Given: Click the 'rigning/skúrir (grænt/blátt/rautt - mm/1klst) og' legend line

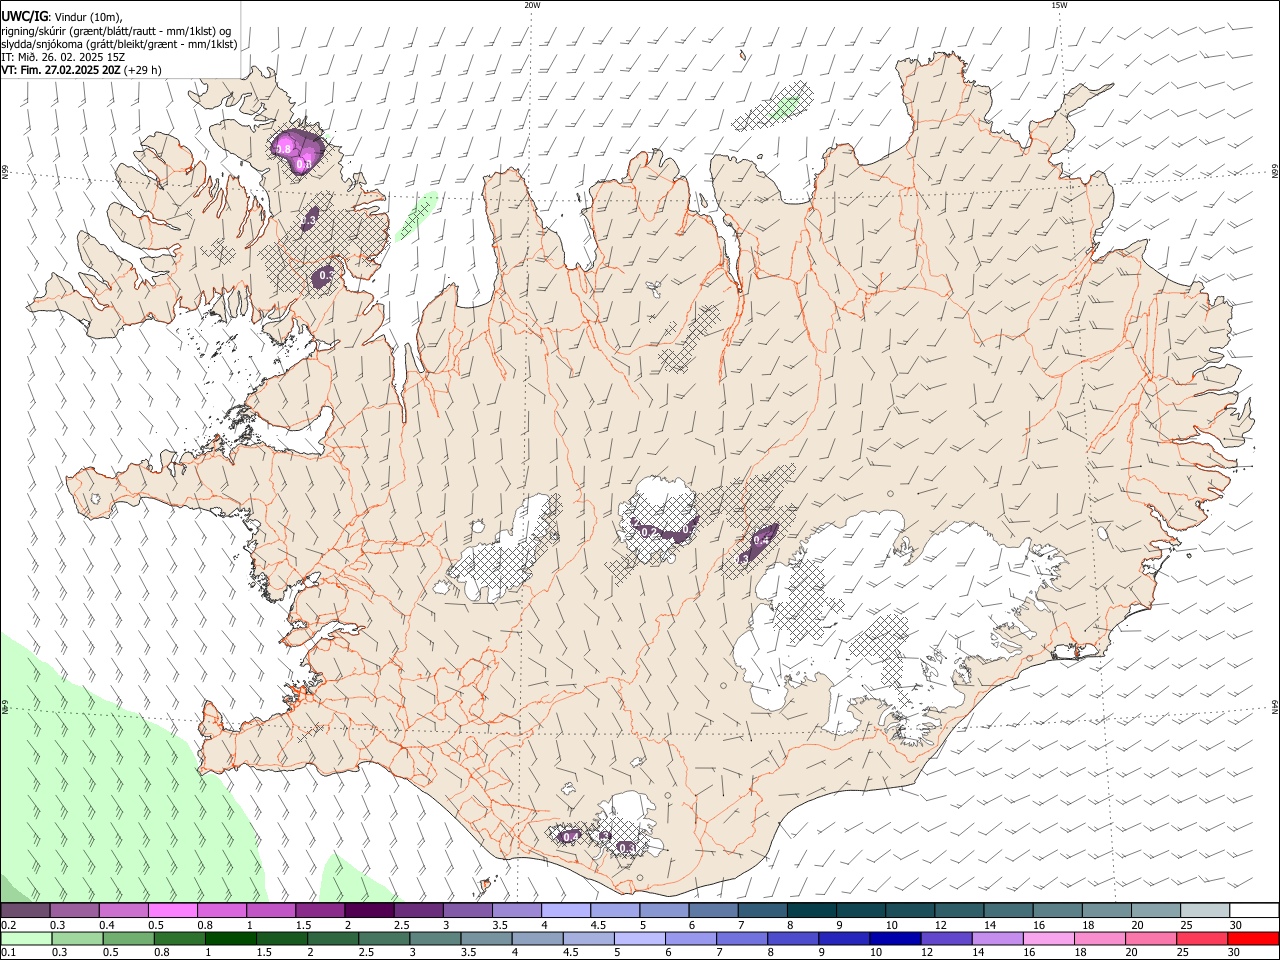Looking at the screenshot, I should [x=116, y=30].
